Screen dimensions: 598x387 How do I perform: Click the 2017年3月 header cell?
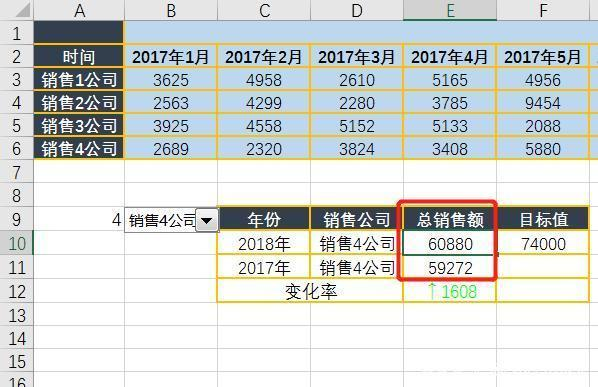pyautogui.click(x=357, y=57)
